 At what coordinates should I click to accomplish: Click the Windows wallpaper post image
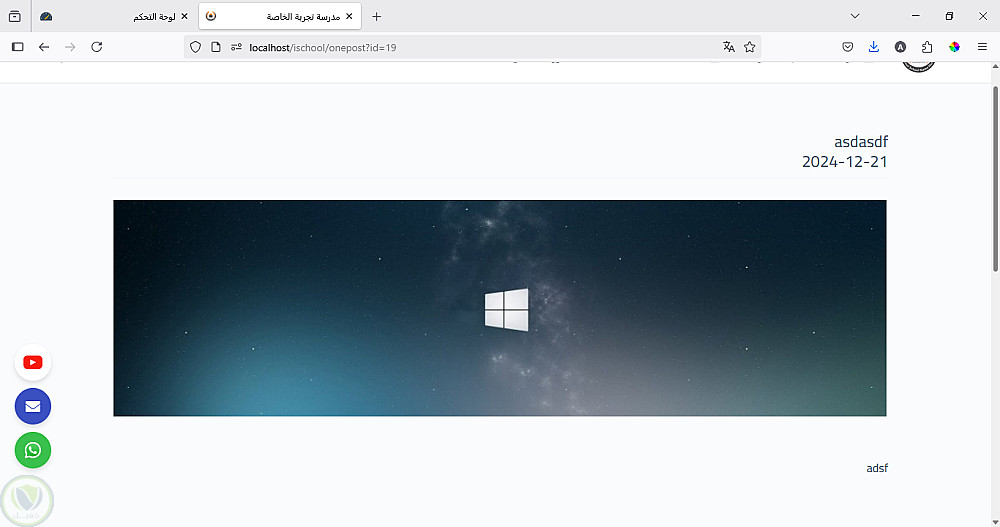pos(500,308)
